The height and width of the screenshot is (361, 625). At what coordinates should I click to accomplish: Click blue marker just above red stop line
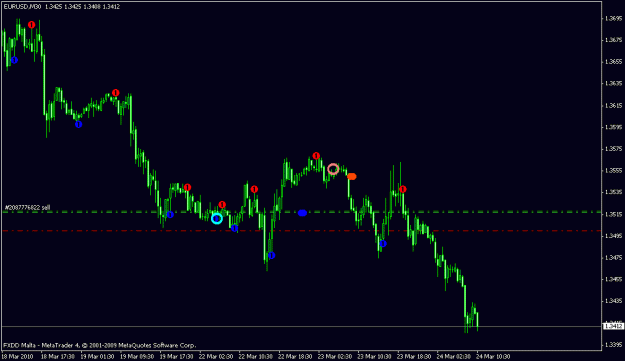[x=234, y=228]
